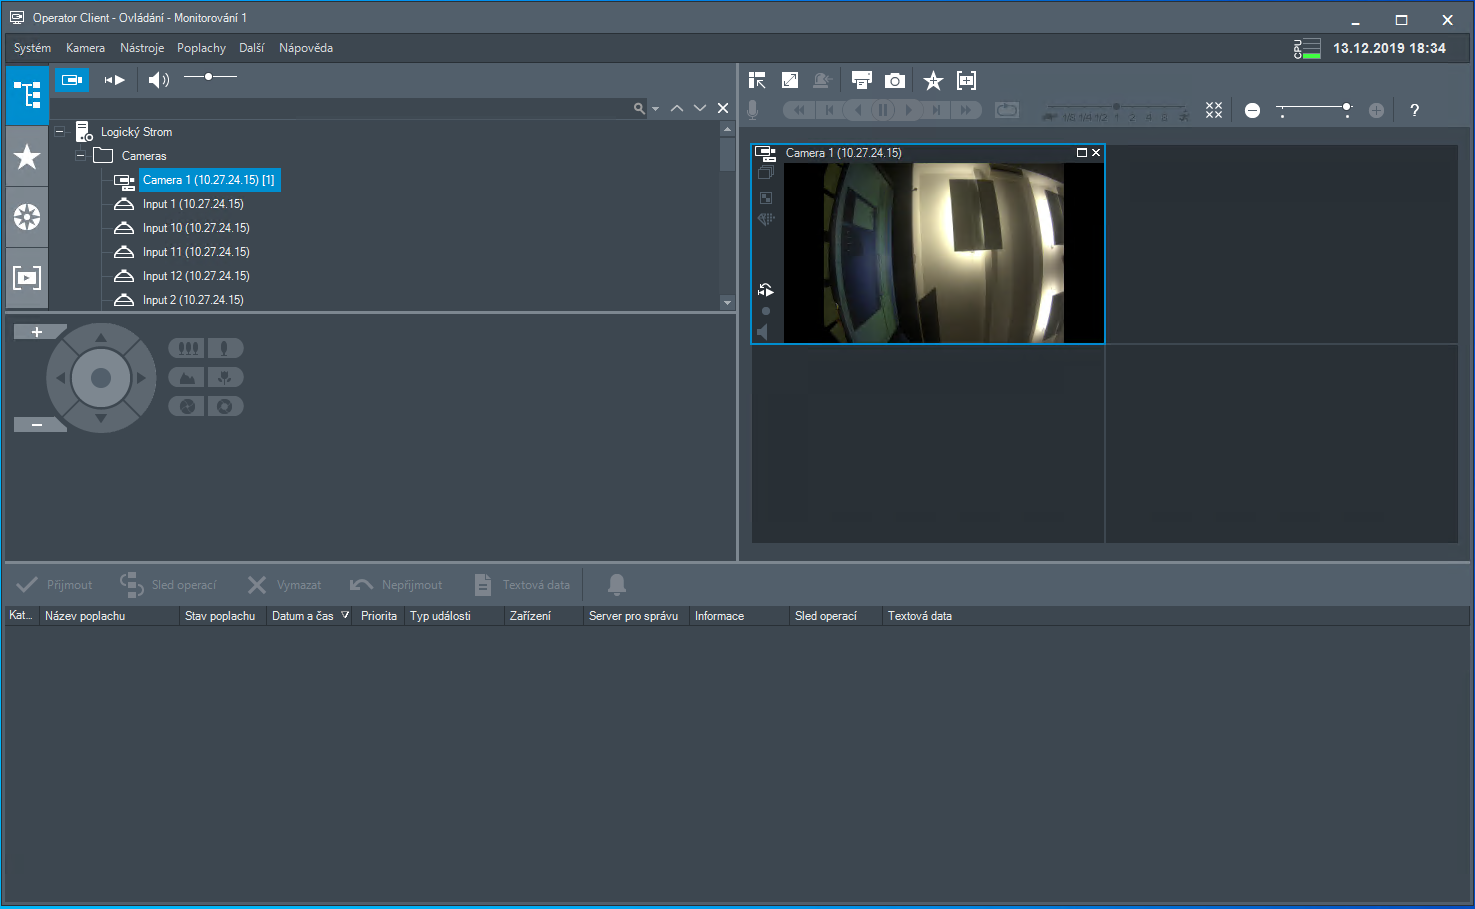Close the Camera 1 image pane
The height and width of the screenshot is (909, 1475).
(x=1096, y=153)
